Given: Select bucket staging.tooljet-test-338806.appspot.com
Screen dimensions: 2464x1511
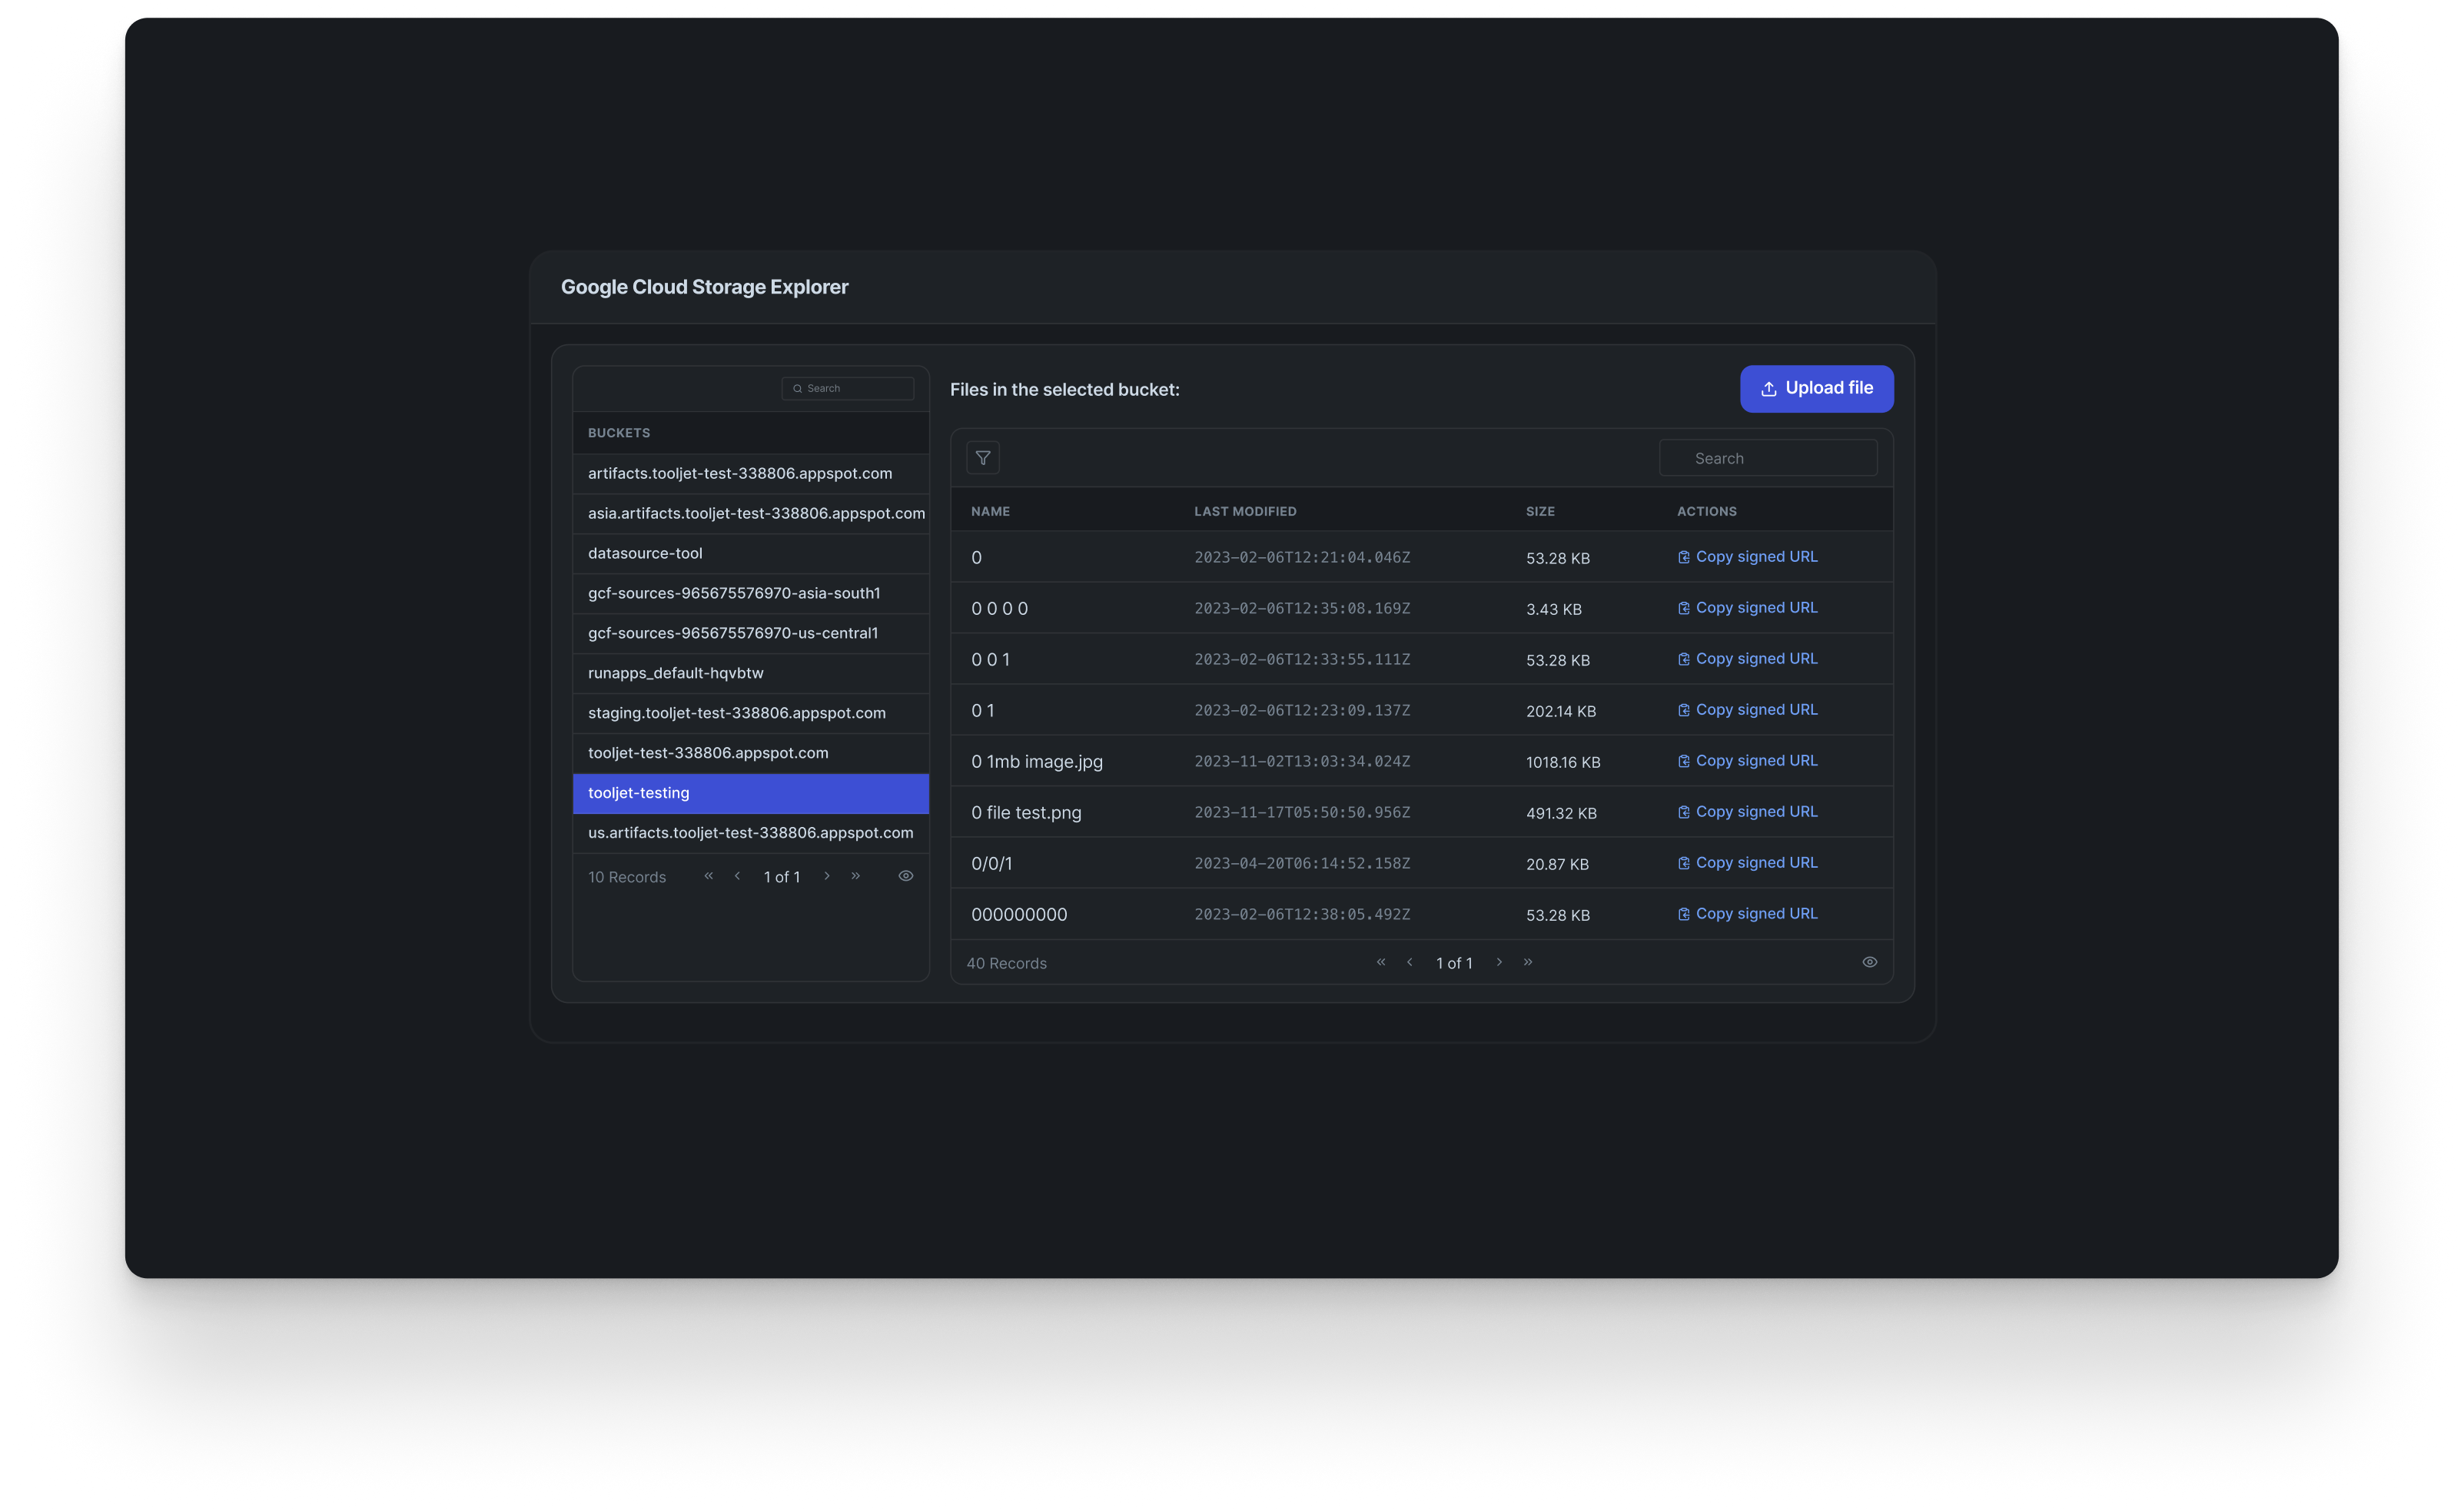Looking at the screenshot, I should click(751, 713).
